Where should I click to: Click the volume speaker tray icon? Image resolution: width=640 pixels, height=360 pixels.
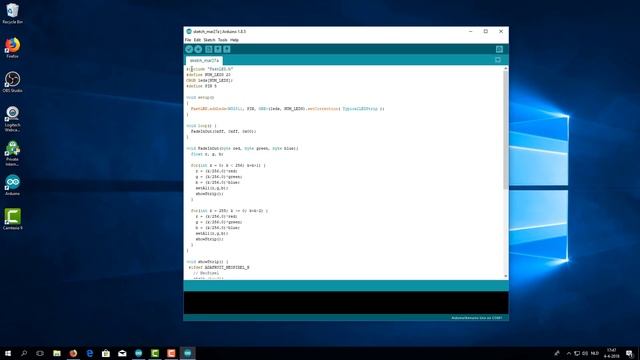[x=585, y=353]
